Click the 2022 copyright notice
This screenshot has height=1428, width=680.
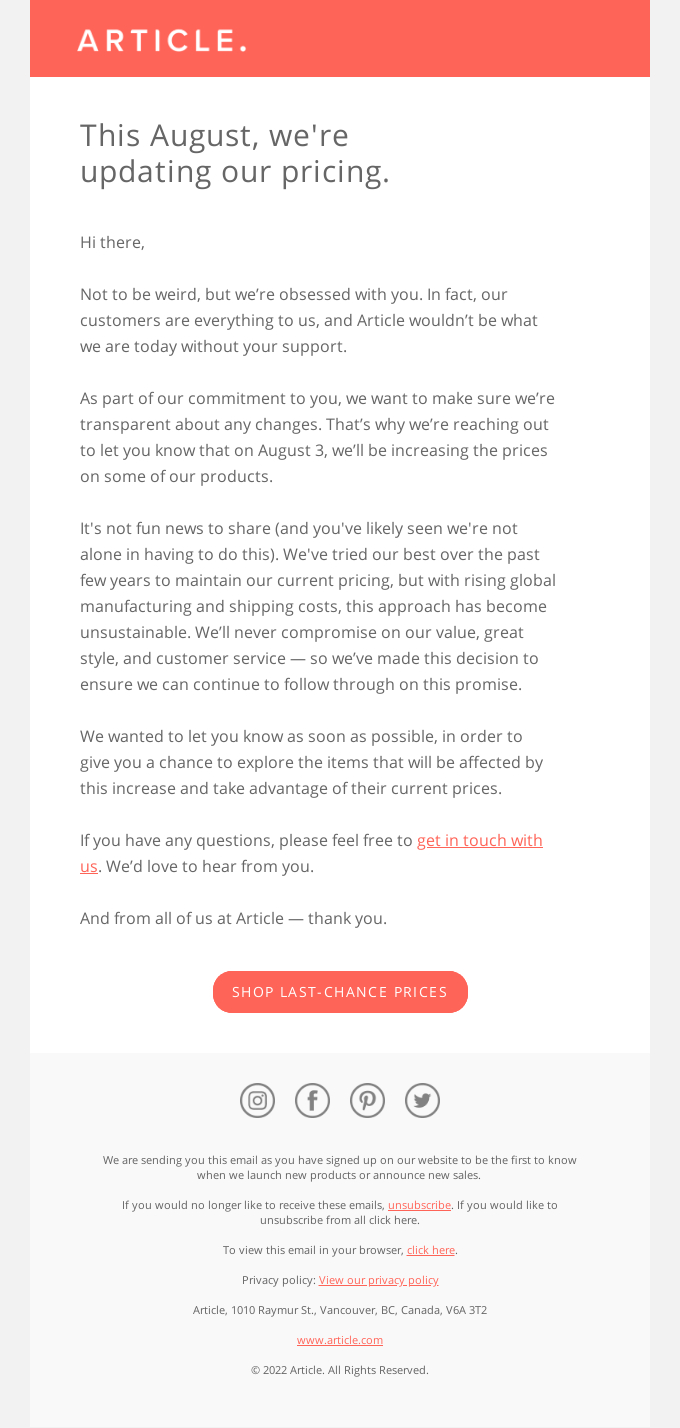point(340,1370)
